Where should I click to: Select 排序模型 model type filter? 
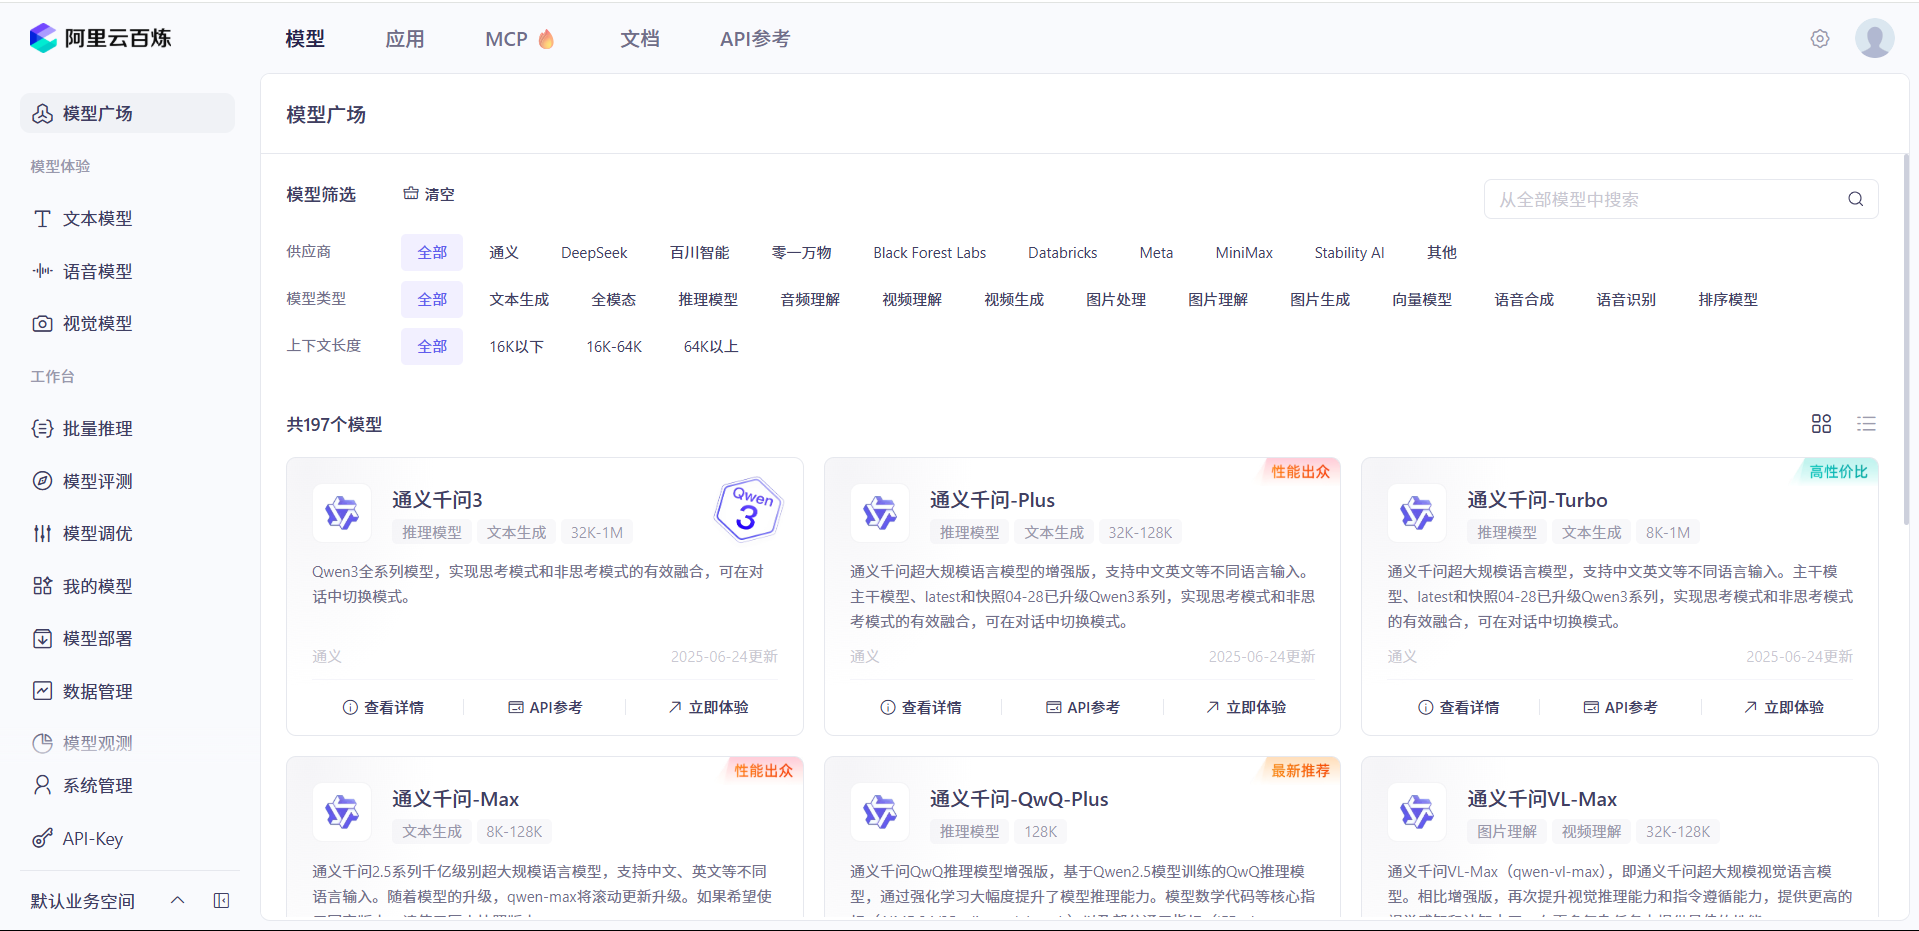[1728, 299]
